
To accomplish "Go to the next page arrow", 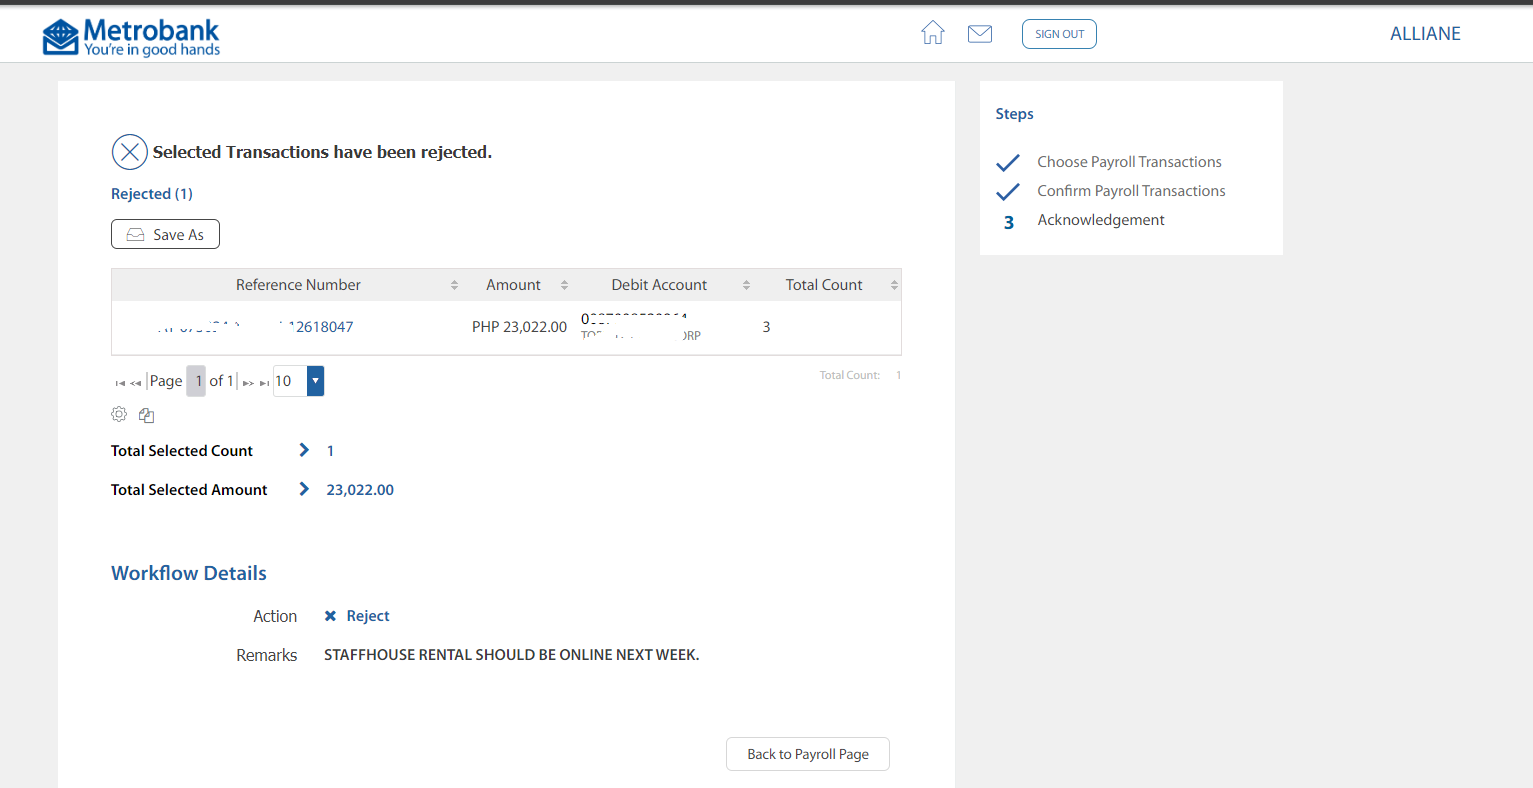I will click(248, 383).
